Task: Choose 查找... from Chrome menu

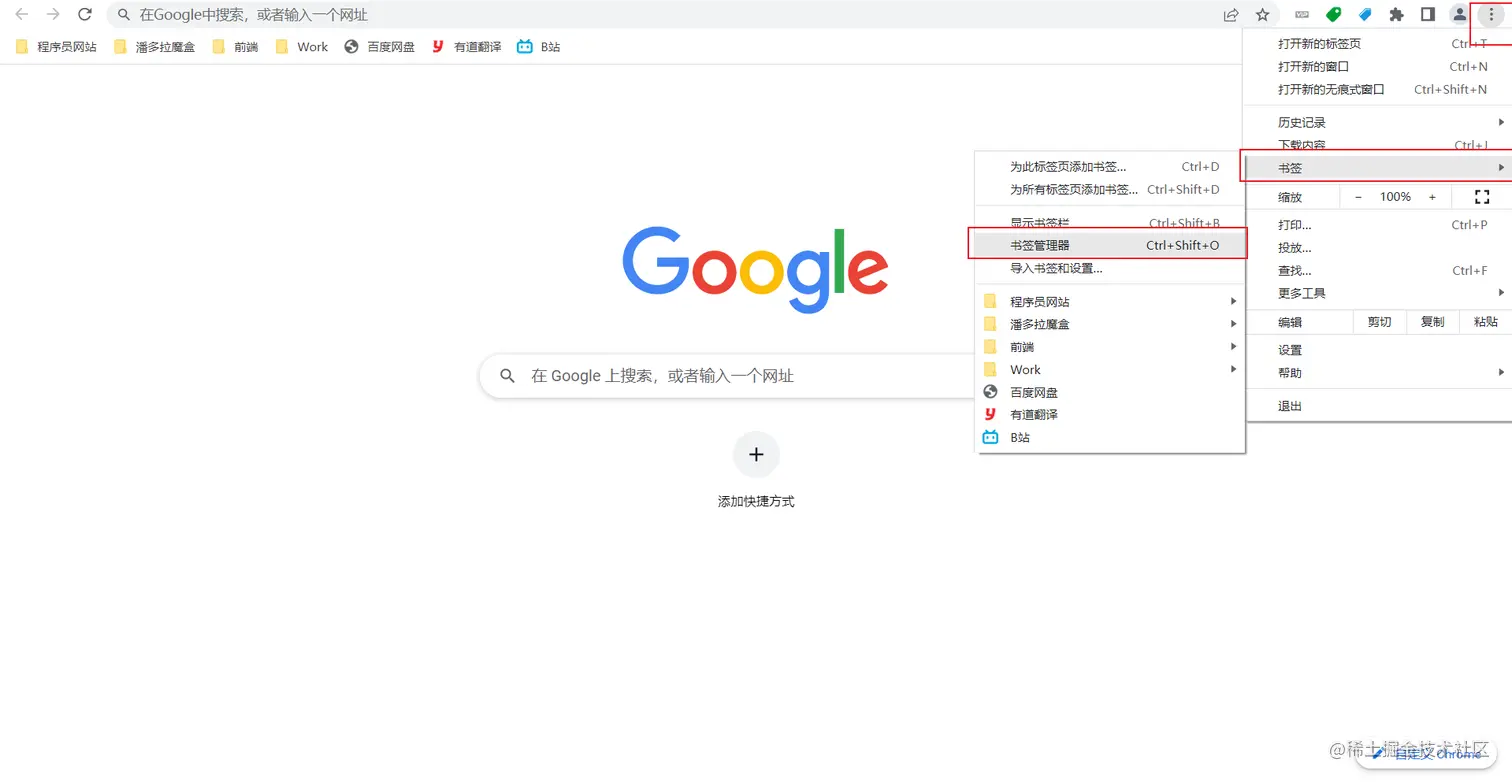Action: click(1379, 271)
